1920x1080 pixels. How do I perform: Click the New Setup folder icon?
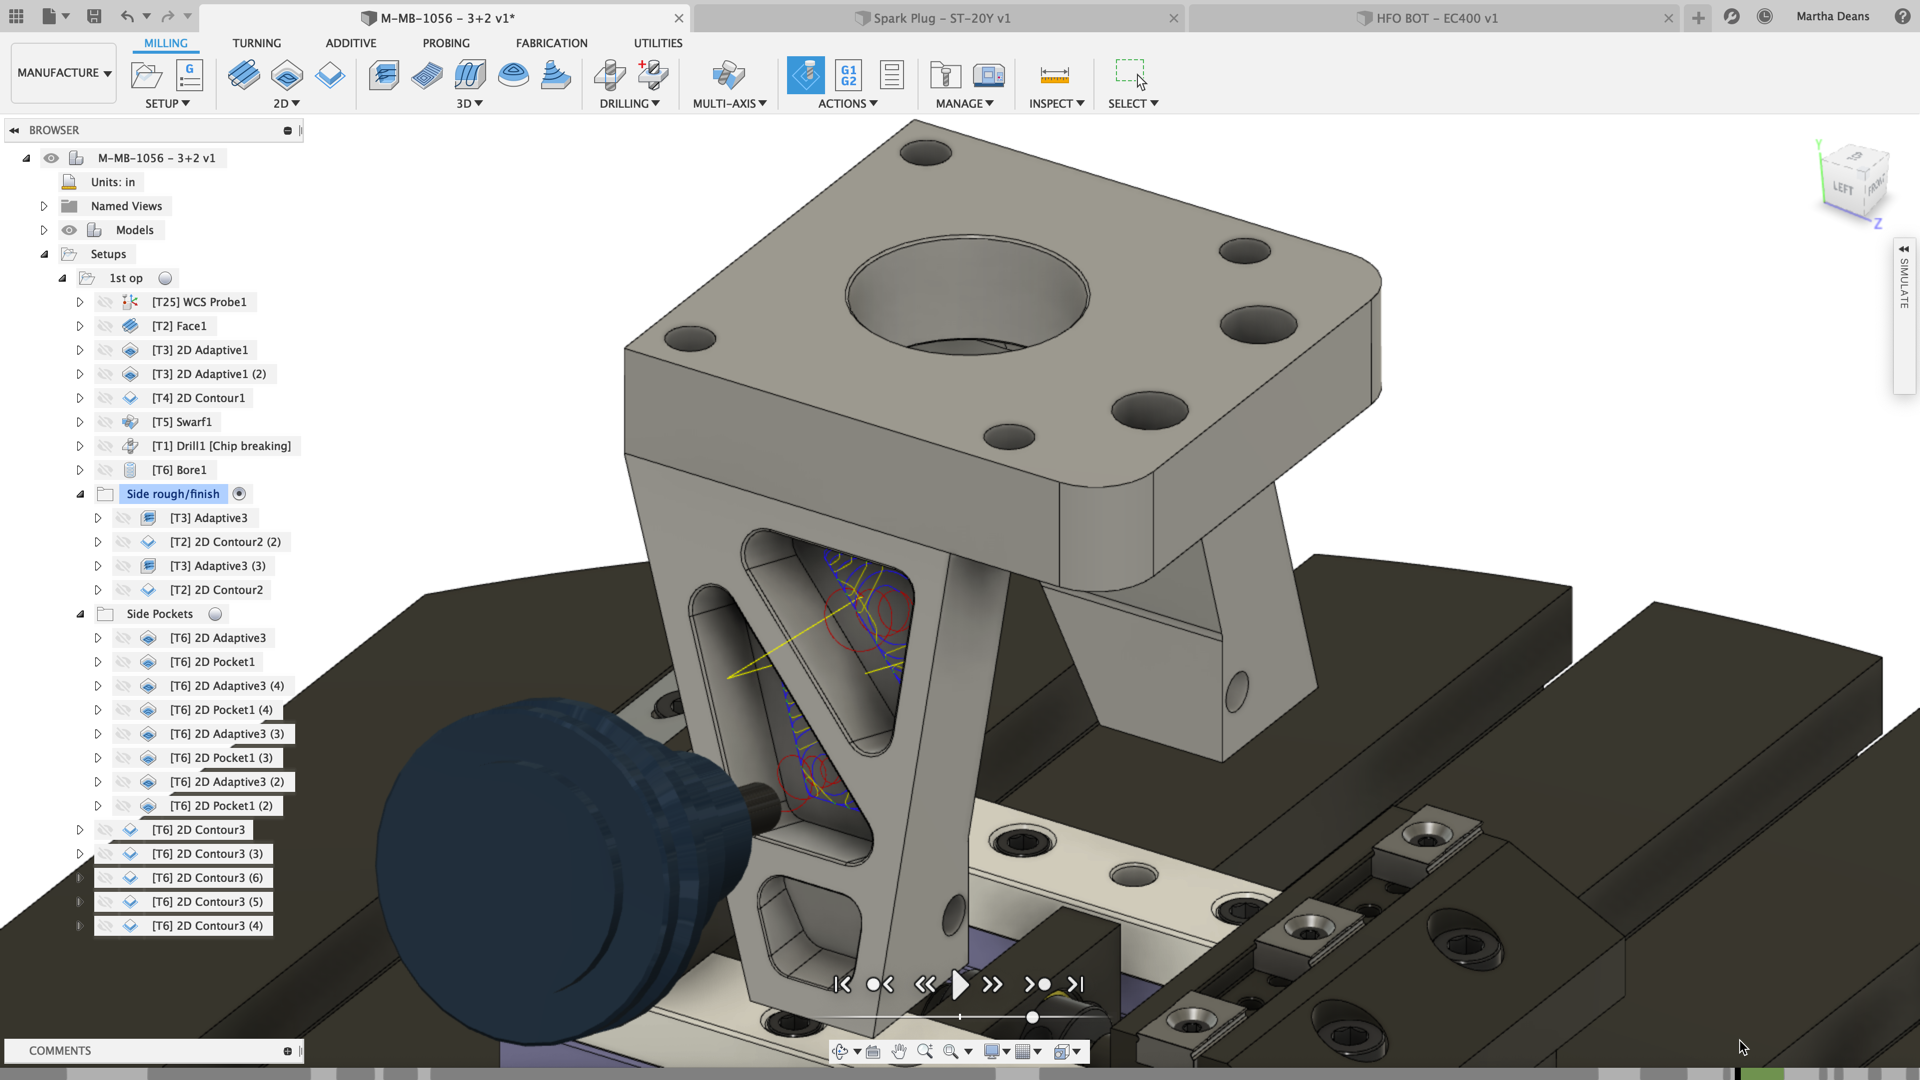[146, 75]
